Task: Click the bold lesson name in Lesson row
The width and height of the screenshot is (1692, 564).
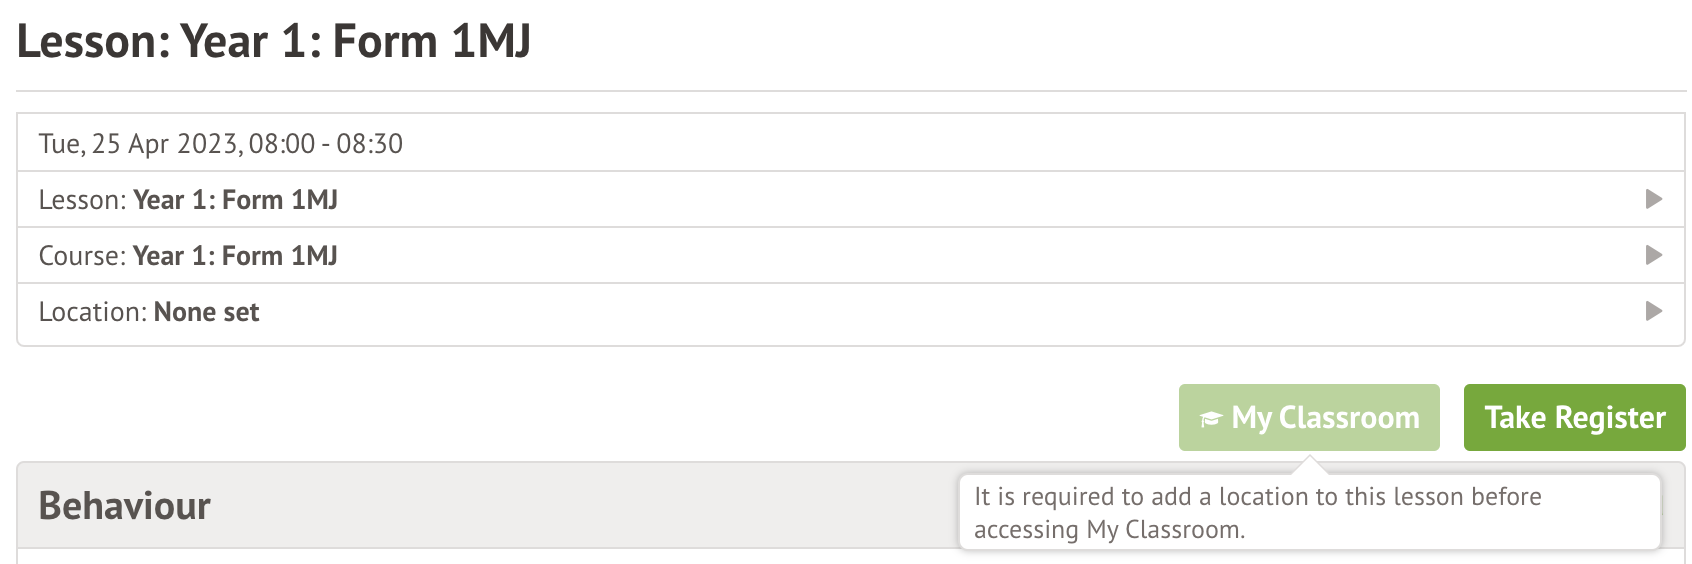Action: (235, 200)
